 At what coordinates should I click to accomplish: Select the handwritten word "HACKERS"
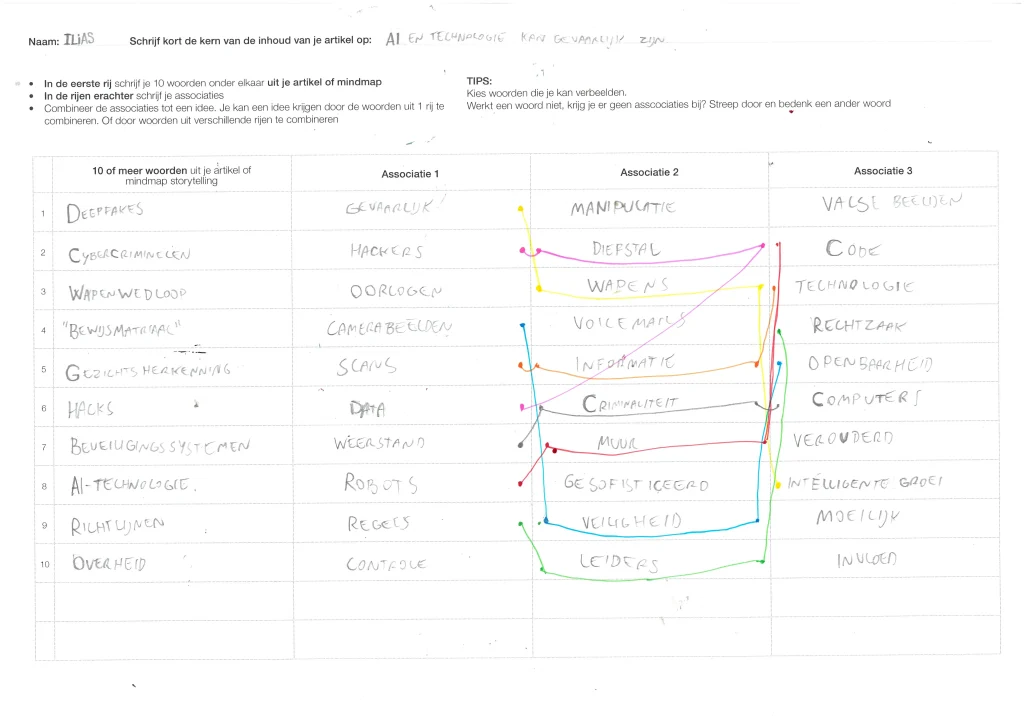[x=387, y=250]
